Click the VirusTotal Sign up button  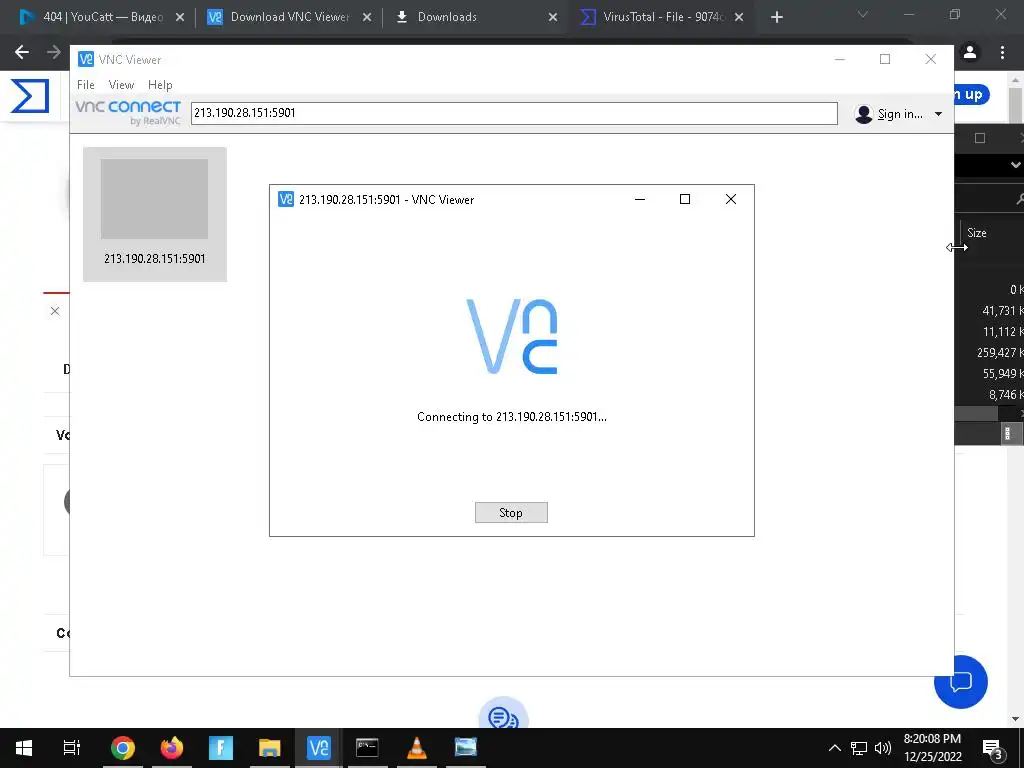coord(972,95)
